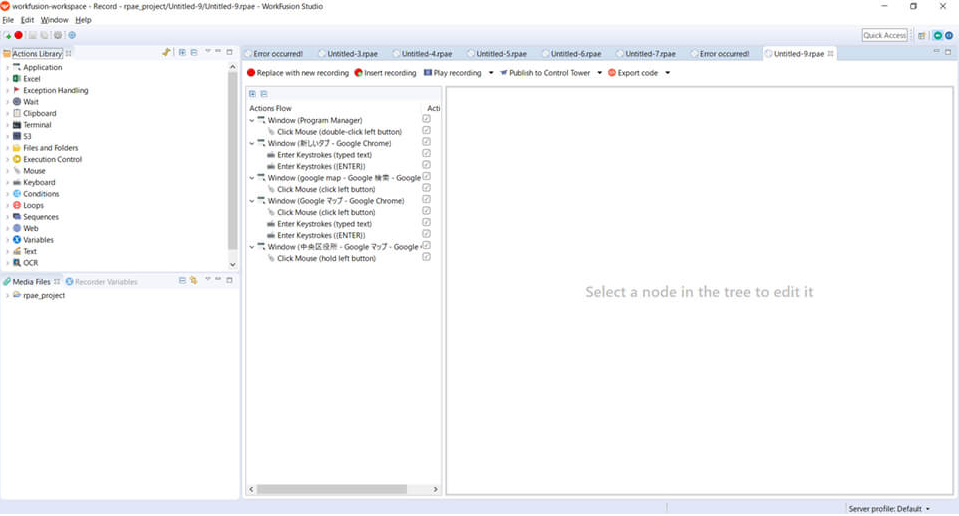Screen dimensions: 959x516
Task: Select the Terminal icon in the Actions Library
Action: 17,125
